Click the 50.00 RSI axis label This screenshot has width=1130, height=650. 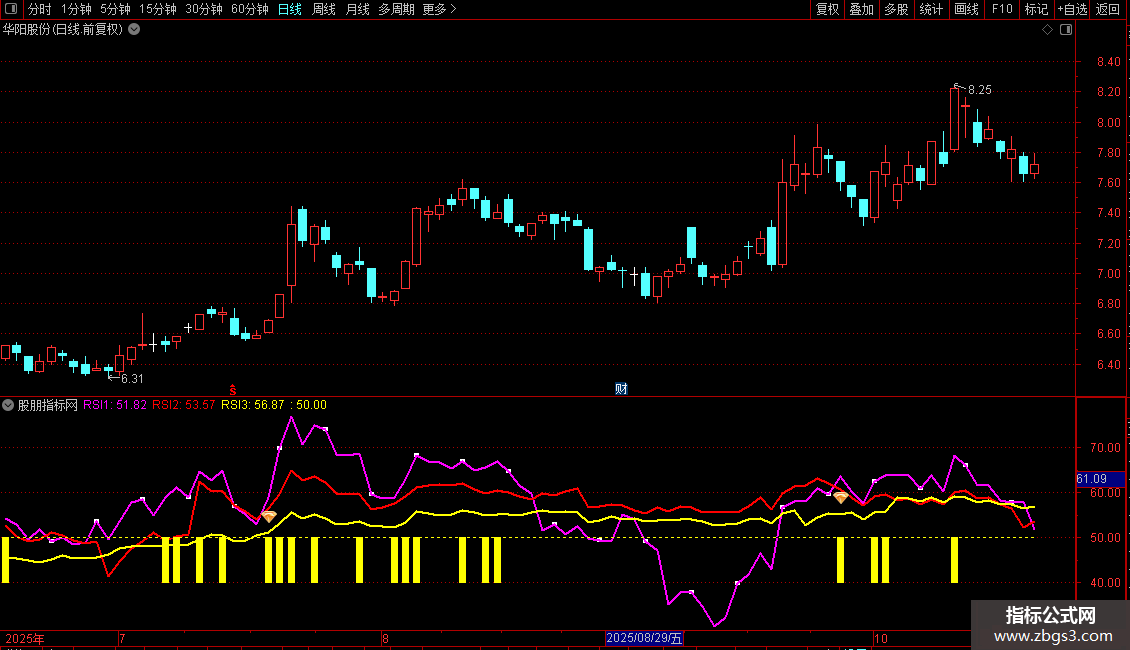(1105, 538)
